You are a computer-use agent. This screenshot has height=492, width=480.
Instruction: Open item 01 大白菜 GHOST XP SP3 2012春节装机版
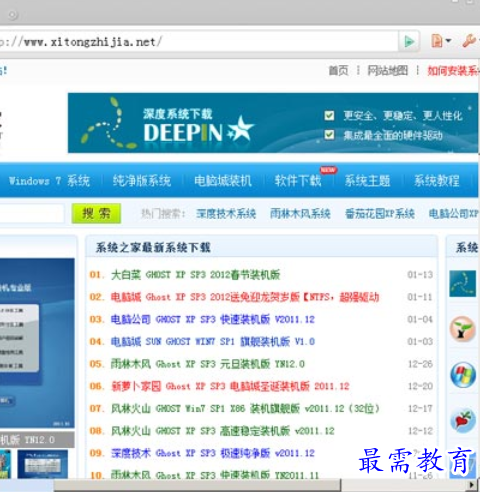tap(195, 275)
